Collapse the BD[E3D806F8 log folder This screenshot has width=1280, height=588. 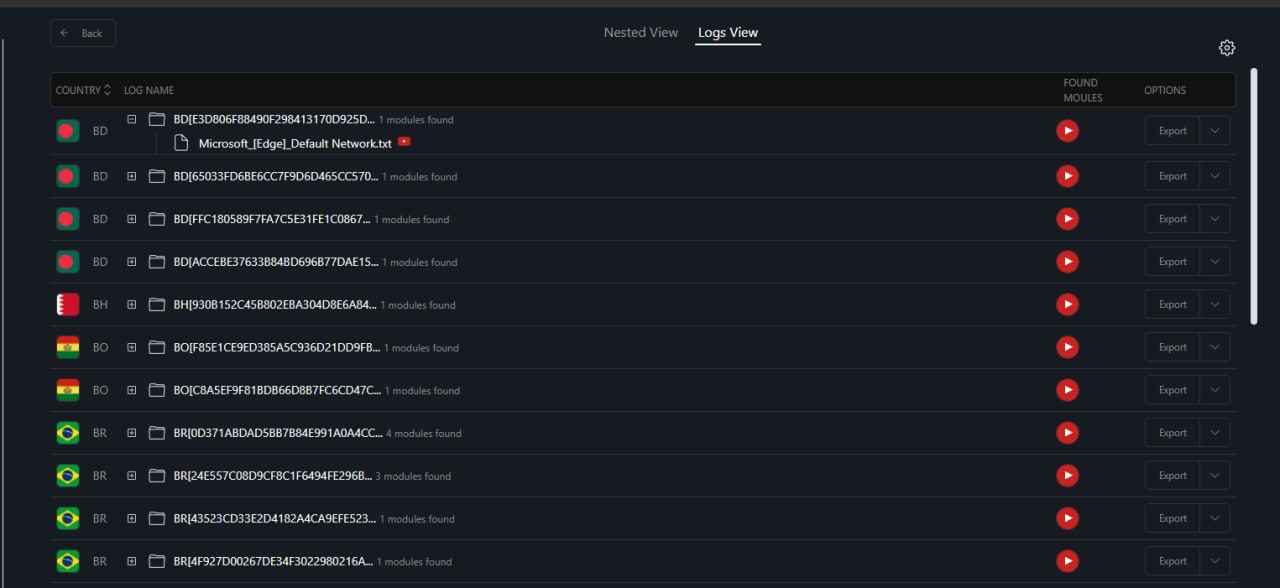(131, 119)
